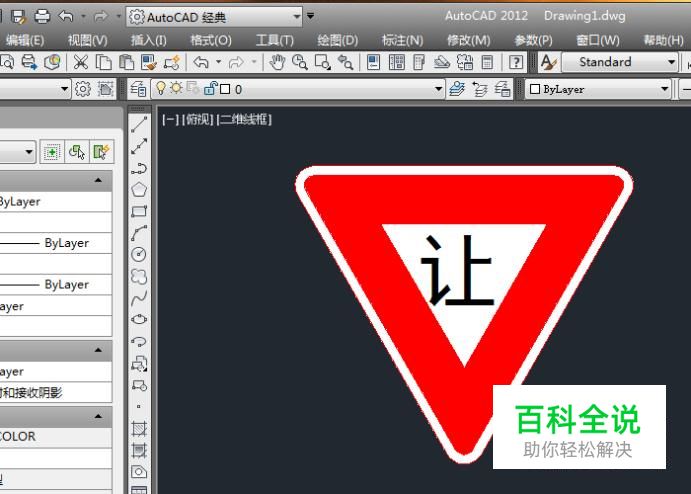Collapse the first properties section arrow
The height and width of the screenshot is (494, 691).
pyautogui.click(x=98, y=180)
